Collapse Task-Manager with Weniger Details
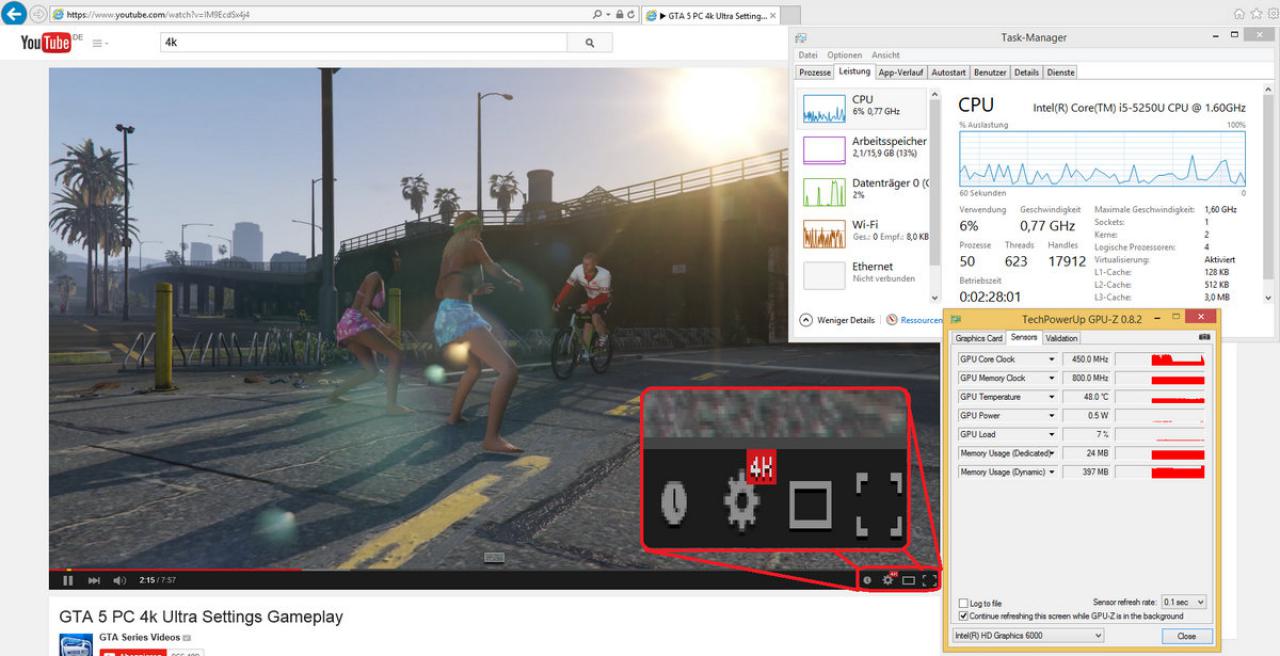 [x=839, y=320]
